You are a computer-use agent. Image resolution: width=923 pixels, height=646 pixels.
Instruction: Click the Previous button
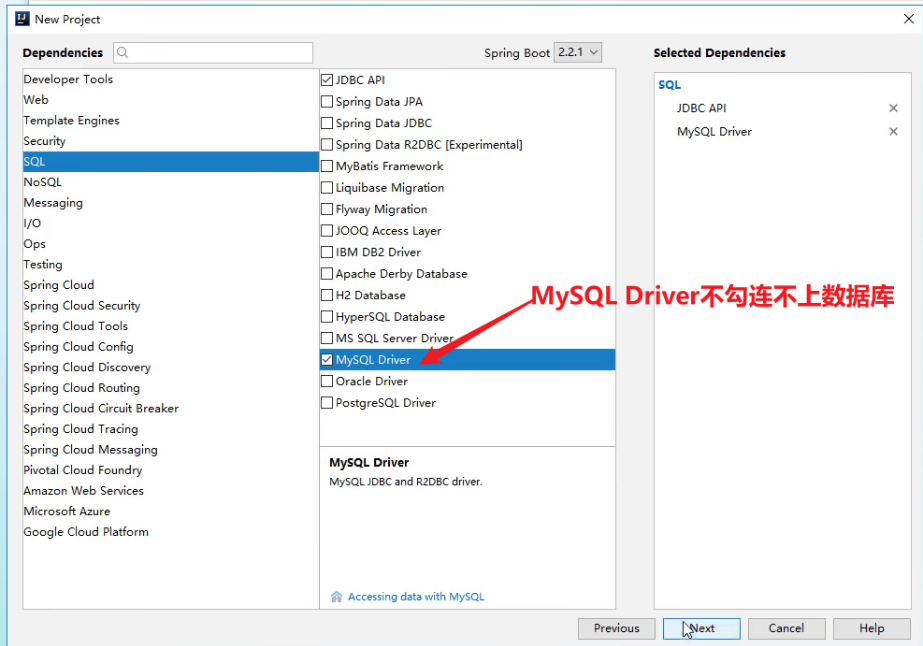pyautogui.click(x=616, y=628)
